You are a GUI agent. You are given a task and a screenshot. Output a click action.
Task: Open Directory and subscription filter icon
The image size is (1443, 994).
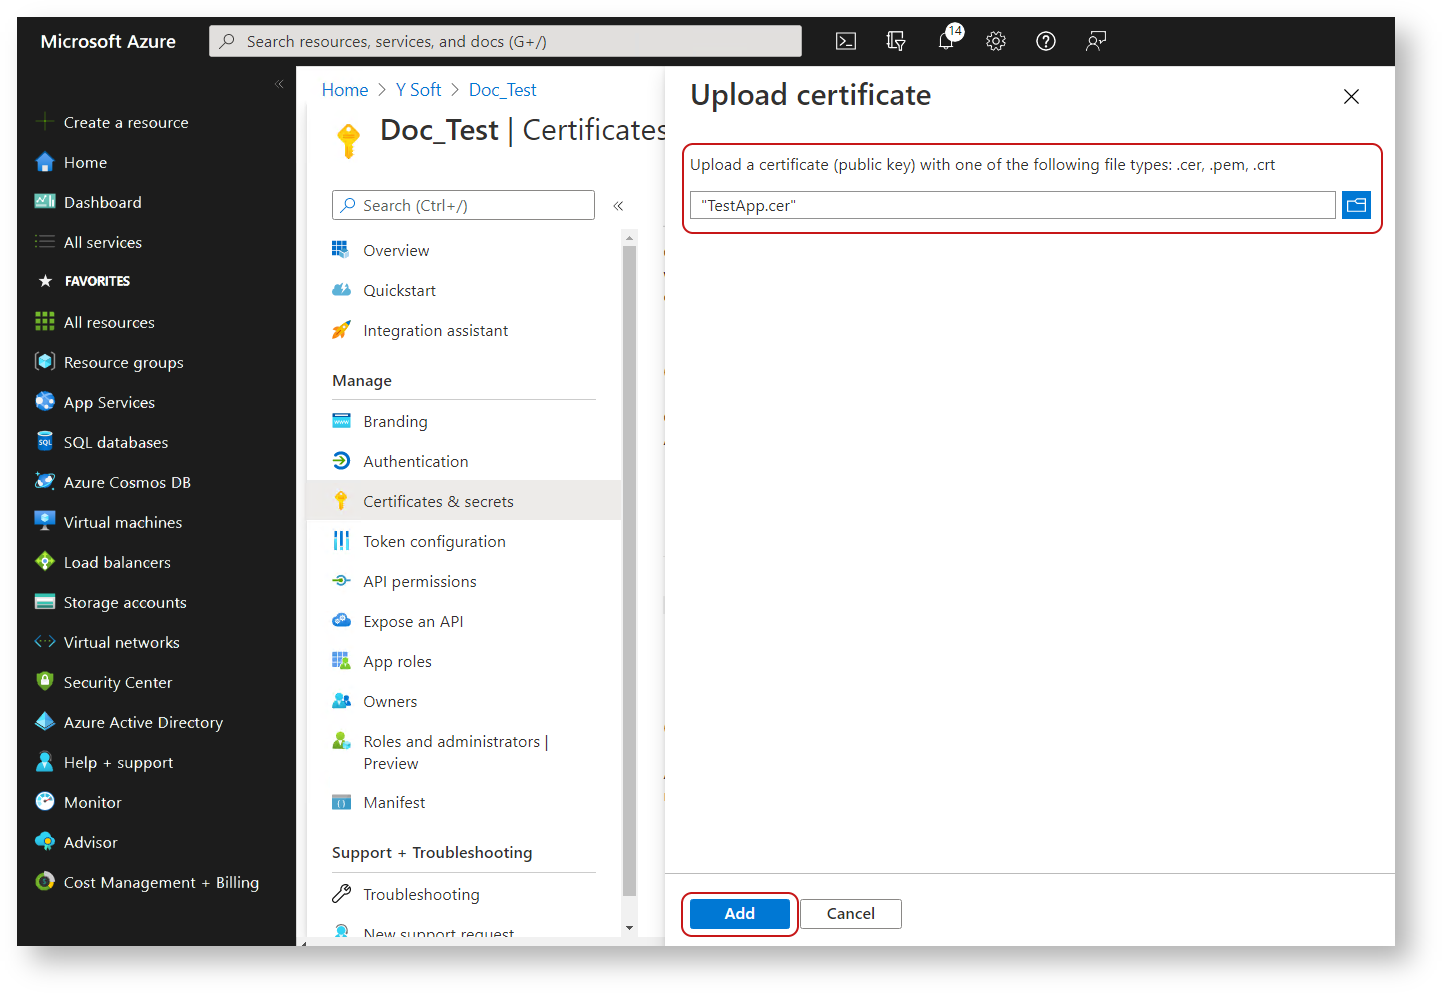pyautogui.click(x=896, y=41)
